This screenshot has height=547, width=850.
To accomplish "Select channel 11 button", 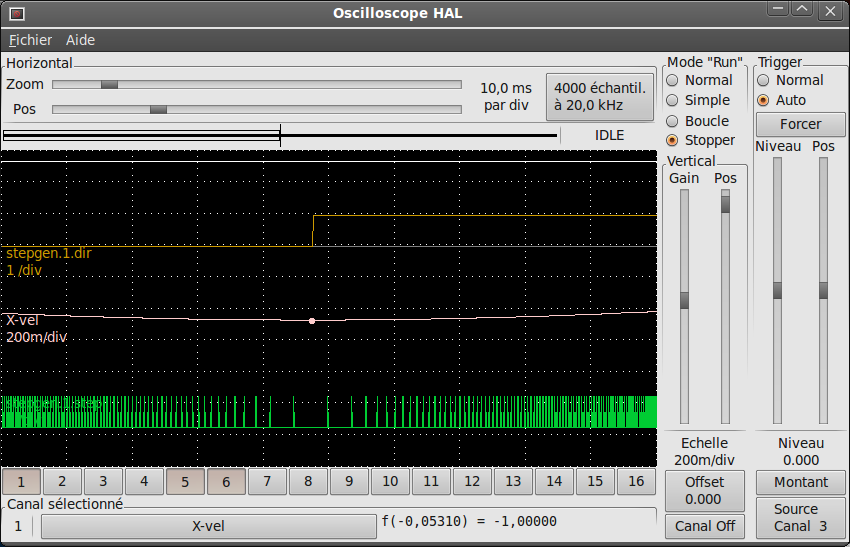I will 431,481.
